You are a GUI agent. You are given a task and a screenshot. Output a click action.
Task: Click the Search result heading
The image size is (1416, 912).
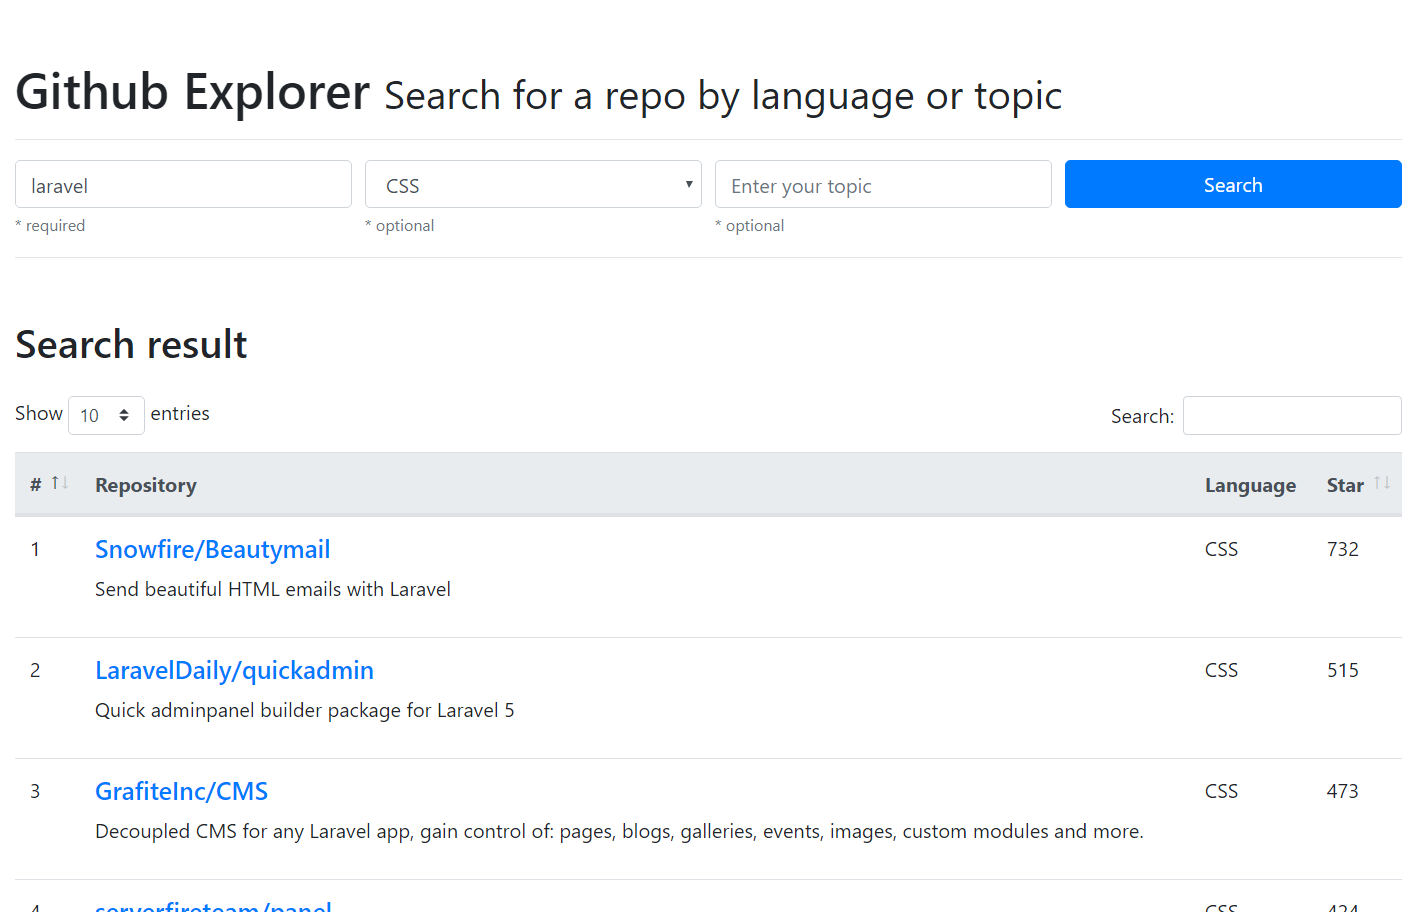pyautogui.click(x=131, y=344)
